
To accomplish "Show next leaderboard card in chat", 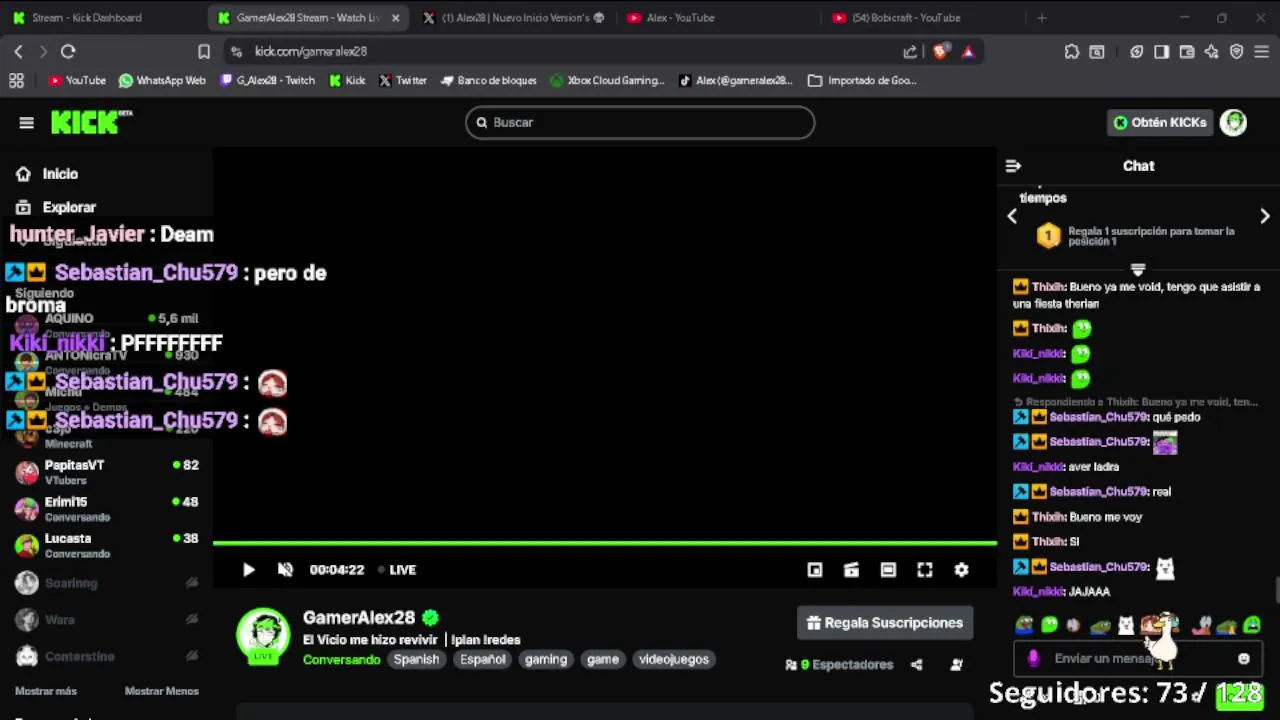I will tap(1264, 216).
